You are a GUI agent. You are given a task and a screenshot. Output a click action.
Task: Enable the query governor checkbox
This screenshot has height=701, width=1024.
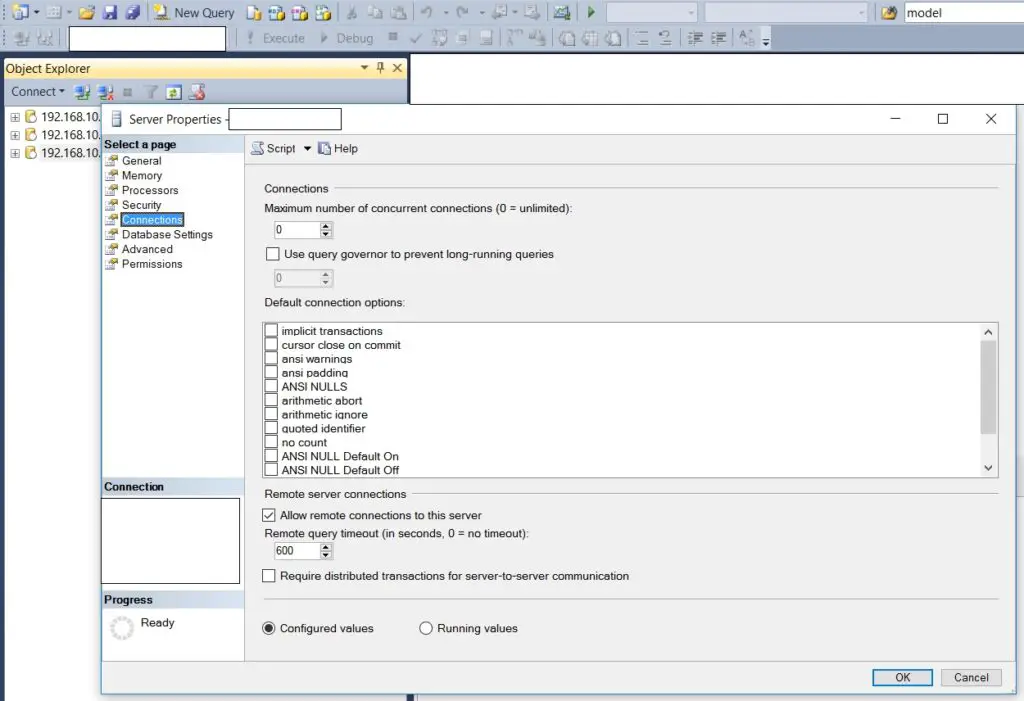tap(272, 254)
